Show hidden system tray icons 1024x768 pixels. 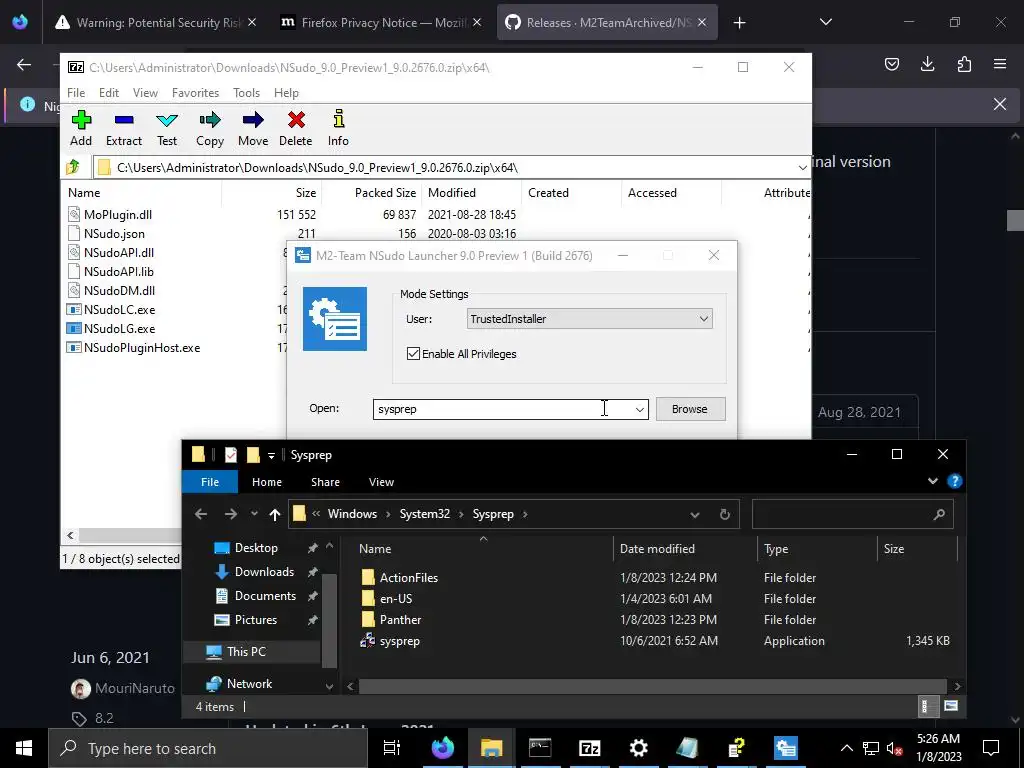(x=846, y=748)
